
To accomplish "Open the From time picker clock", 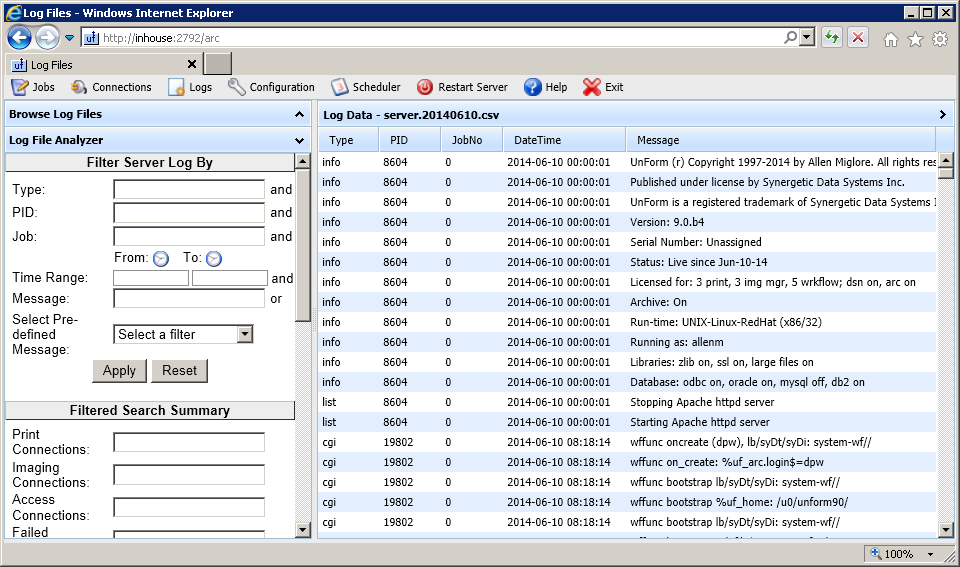I will [x=161, y=259].
